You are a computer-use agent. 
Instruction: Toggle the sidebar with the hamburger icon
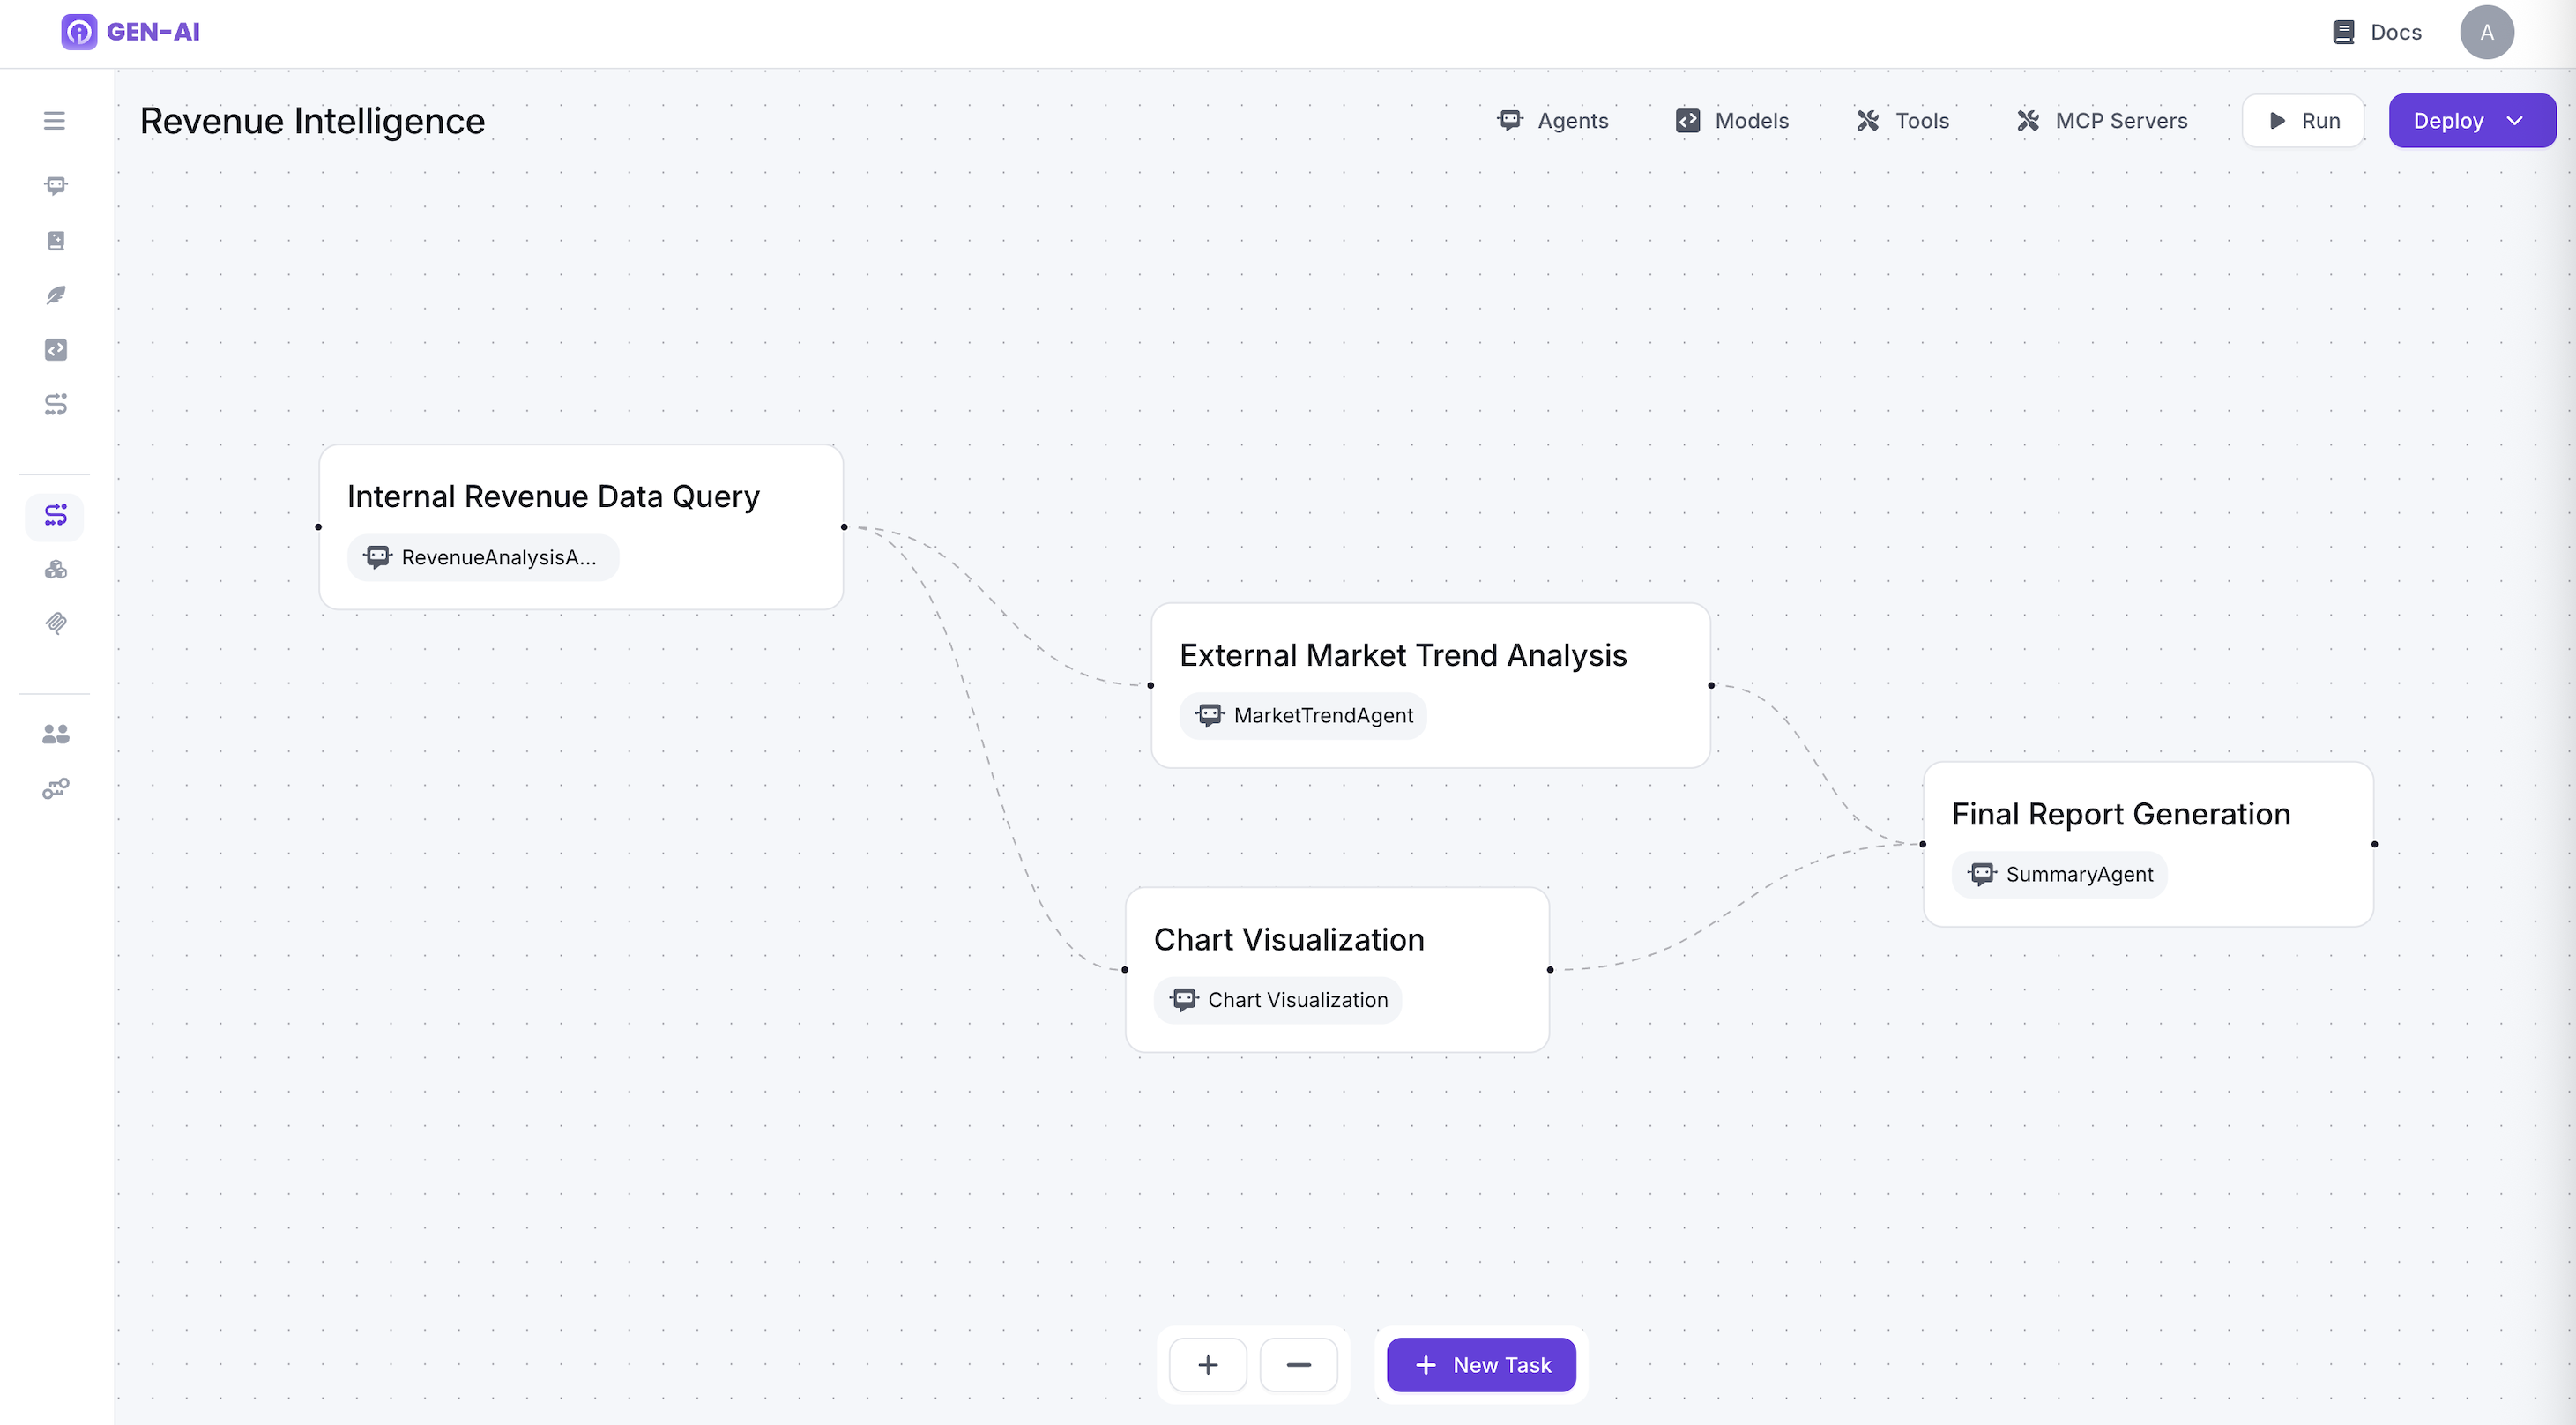[52, 120]
